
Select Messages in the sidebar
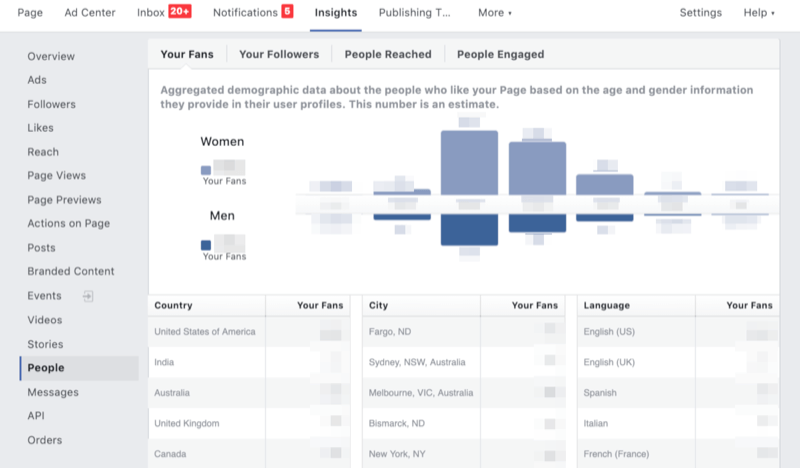coord(53,392)
